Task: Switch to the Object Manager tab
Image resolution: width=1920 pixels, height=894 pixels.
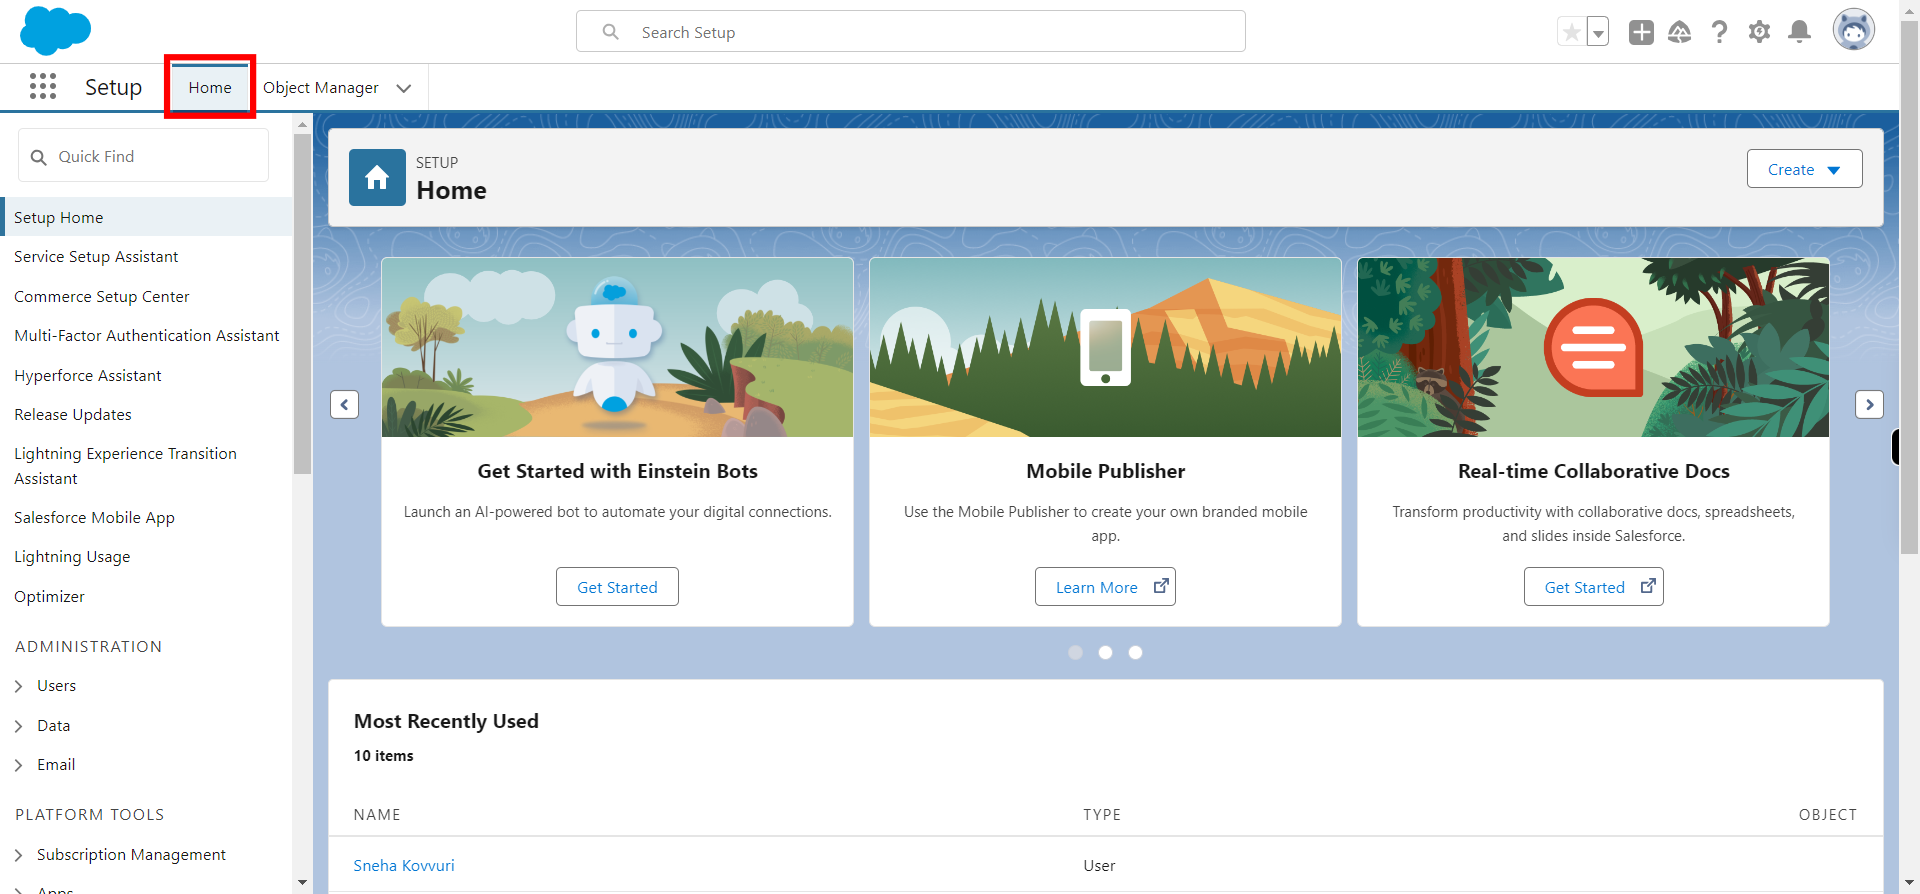Action: (320, 88)
